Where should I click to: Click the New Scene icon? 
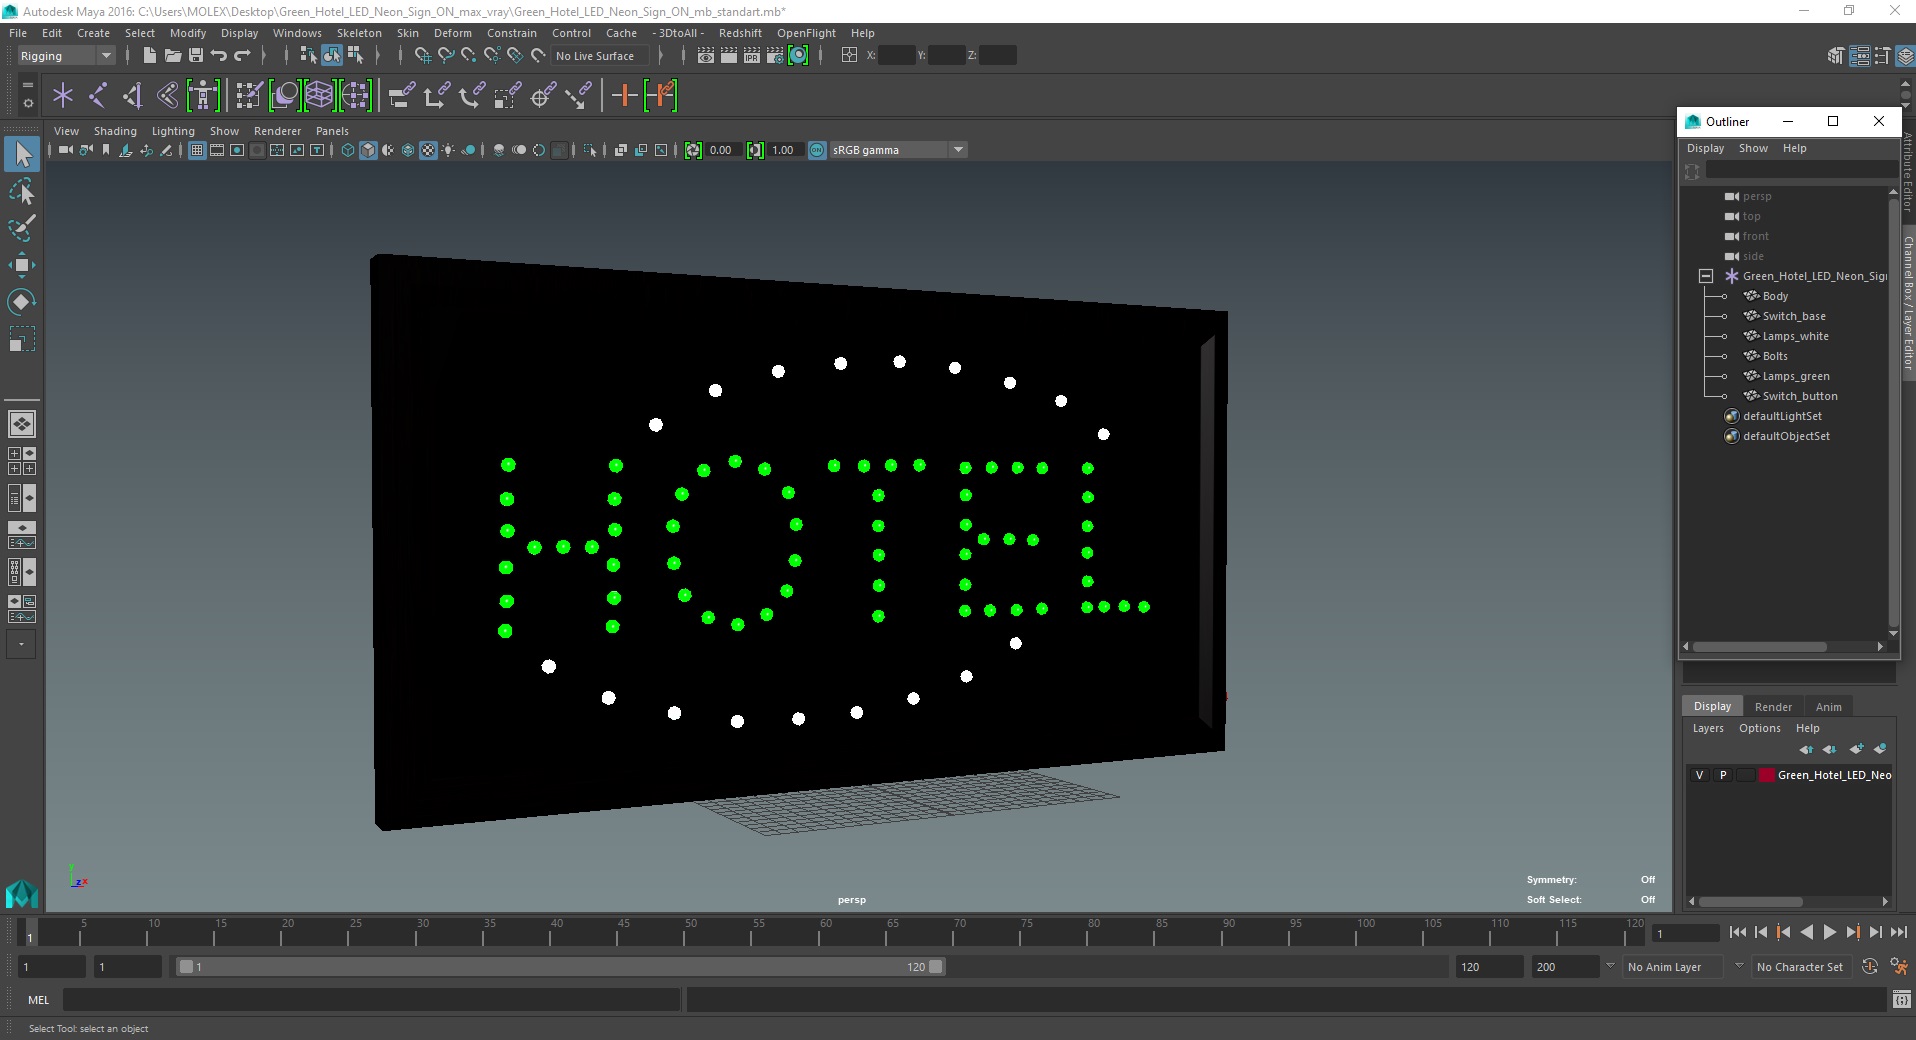coord(149,56)
